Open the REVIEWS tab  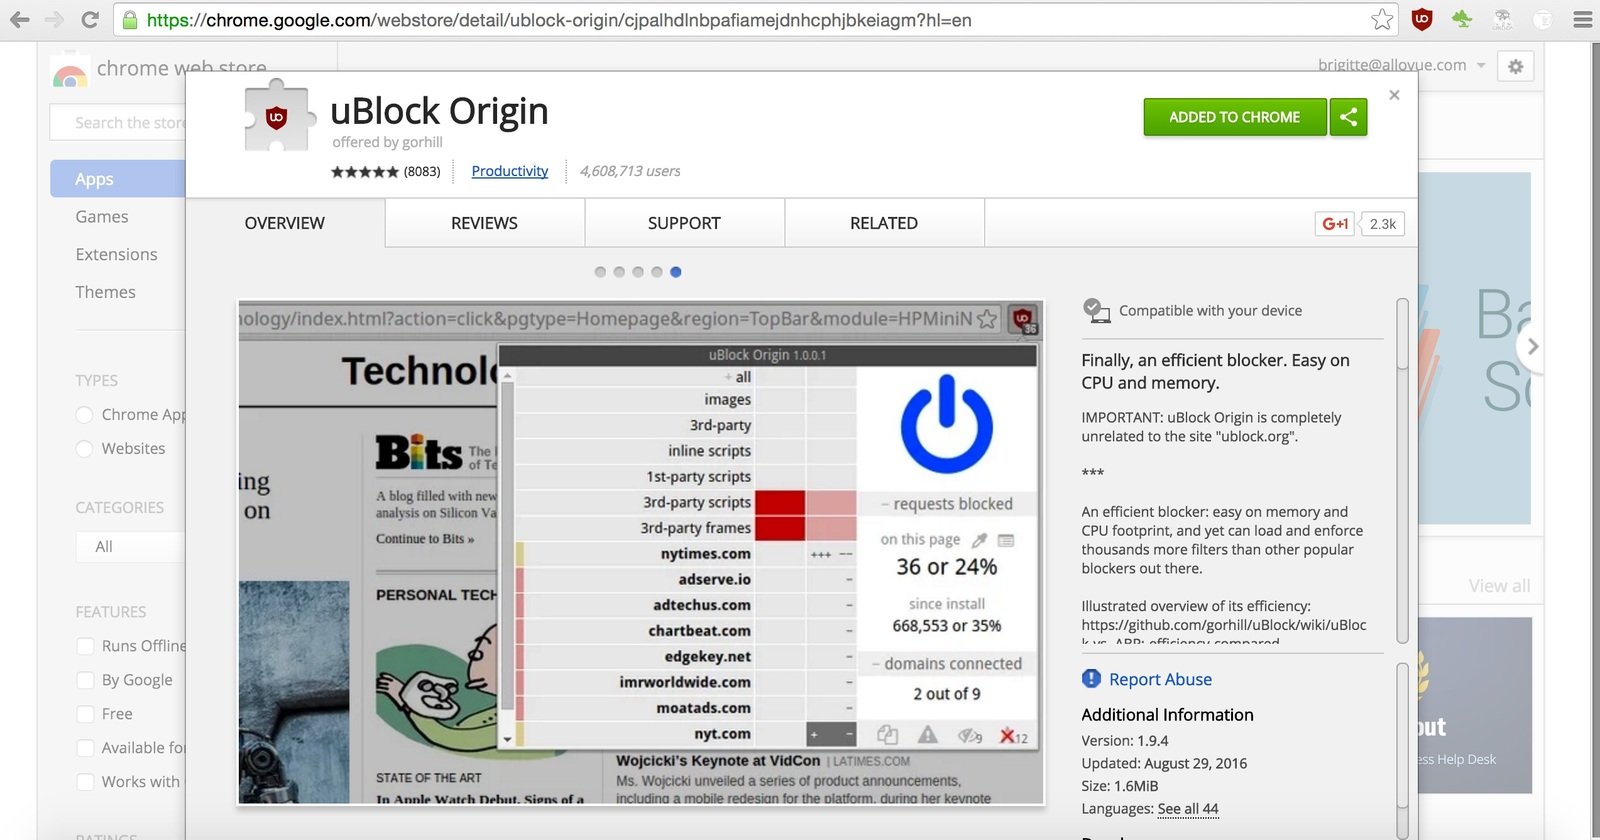tap(485, 223)
